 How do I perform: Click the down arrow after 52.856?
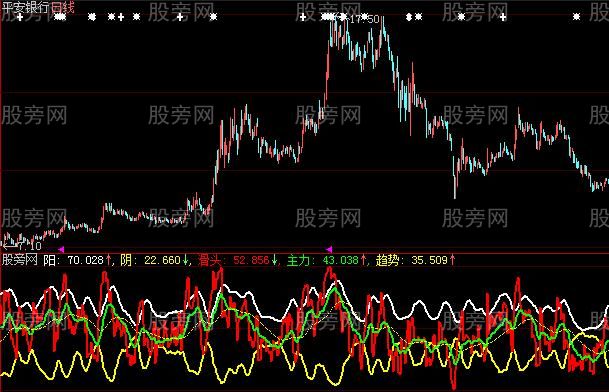coord(274,260)
